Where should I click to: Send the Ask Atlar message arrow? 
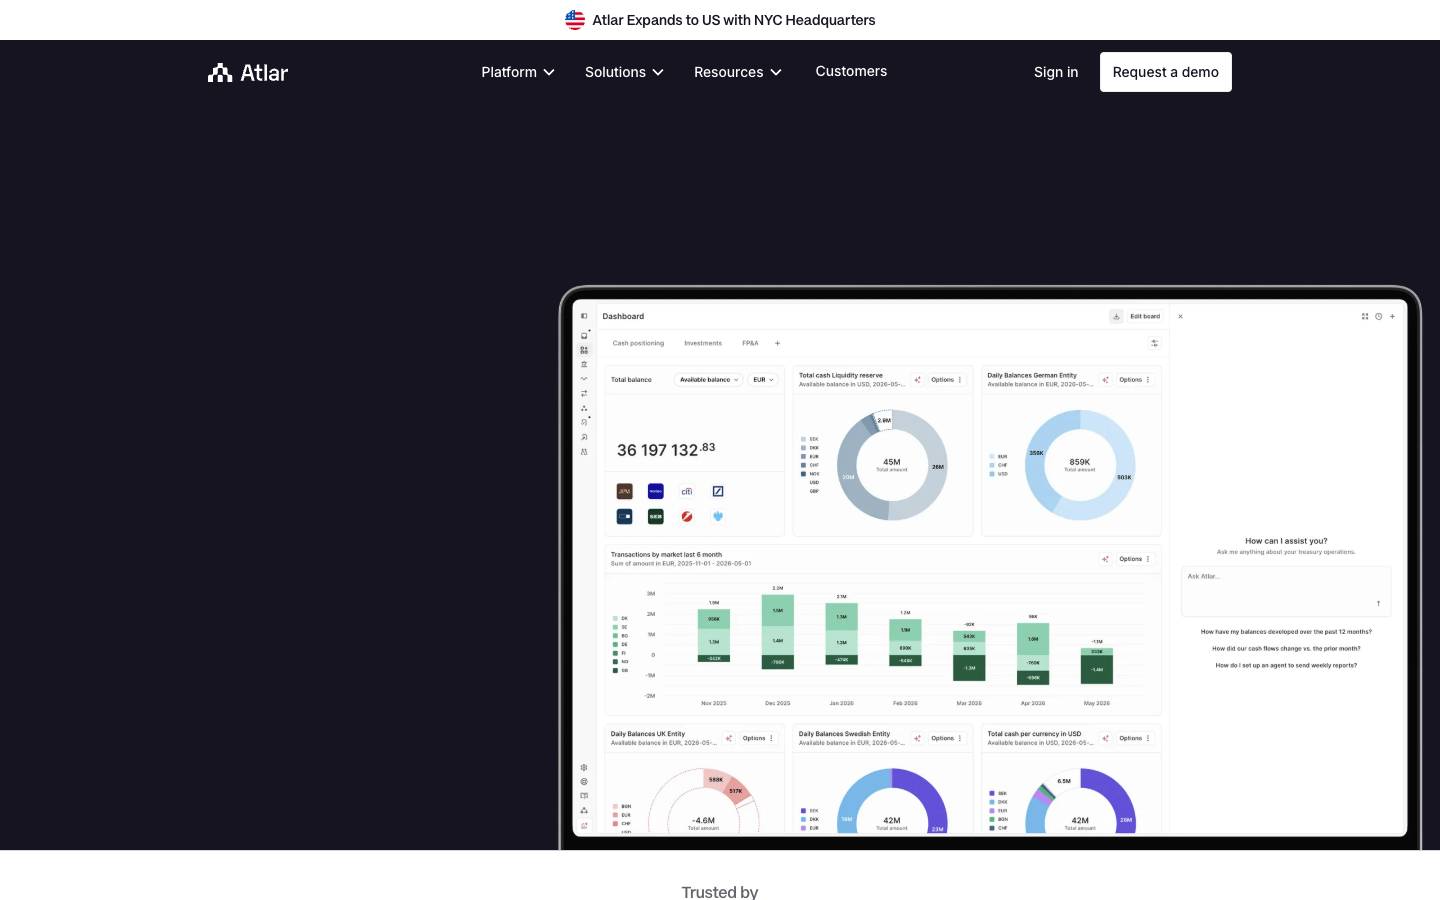click(x=1378, y=603)
